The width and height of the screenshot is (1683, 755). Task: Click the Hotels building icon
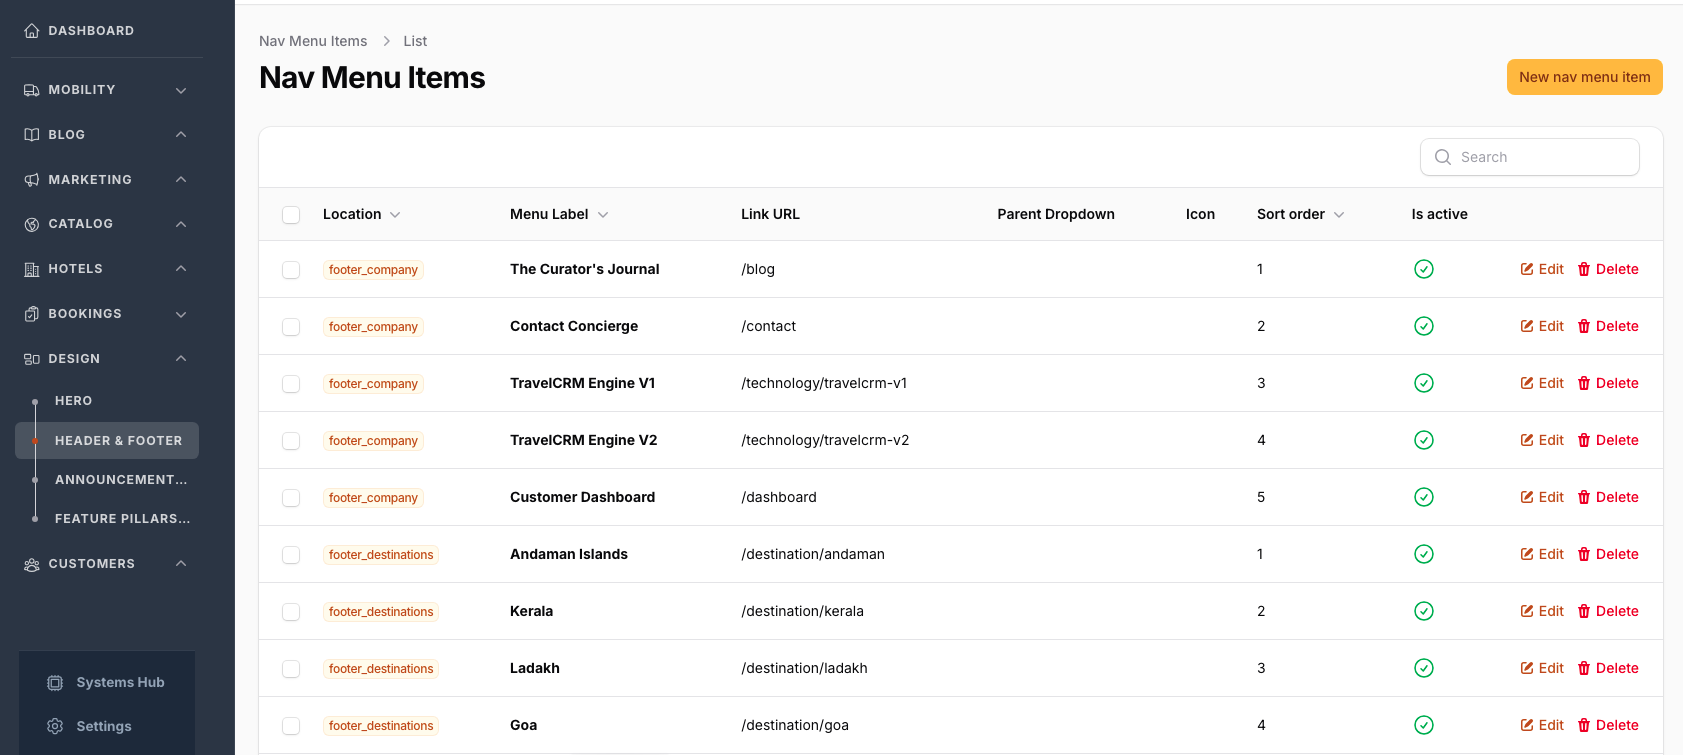click(x=32, y=269)
